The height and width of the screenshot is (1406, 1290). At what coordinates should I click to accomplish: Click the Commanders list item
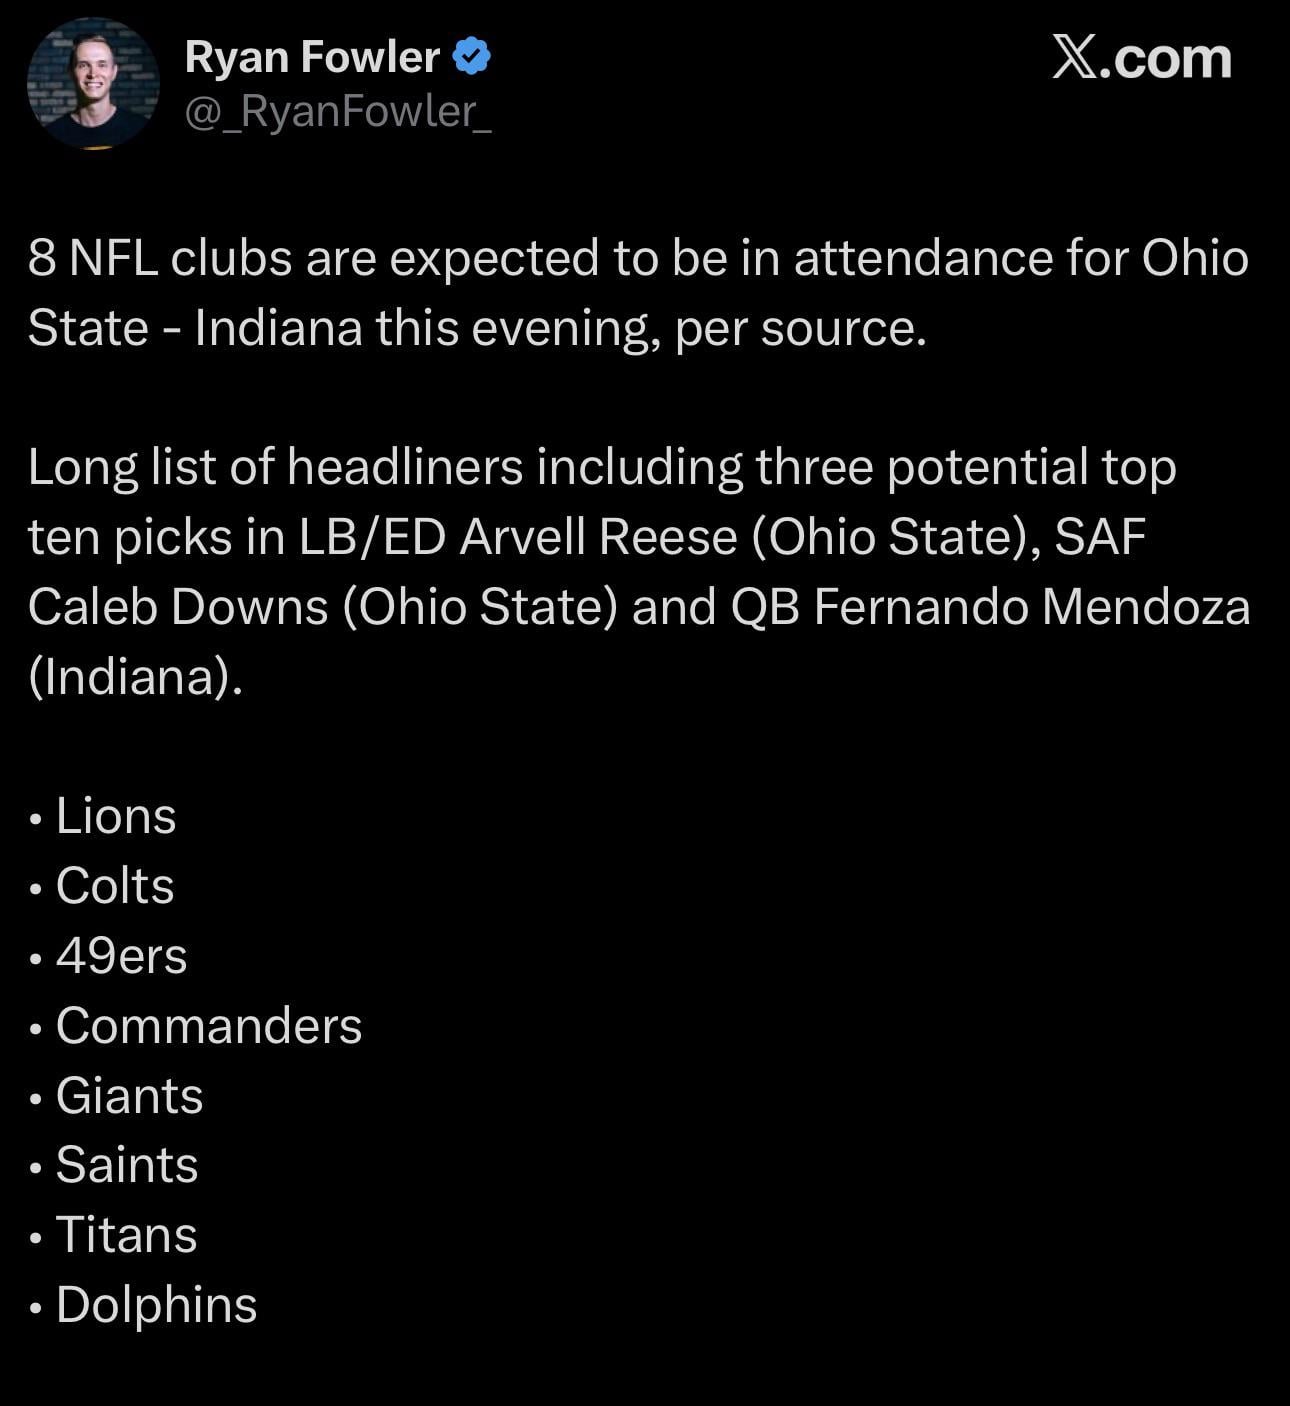tap(208, 1026)
